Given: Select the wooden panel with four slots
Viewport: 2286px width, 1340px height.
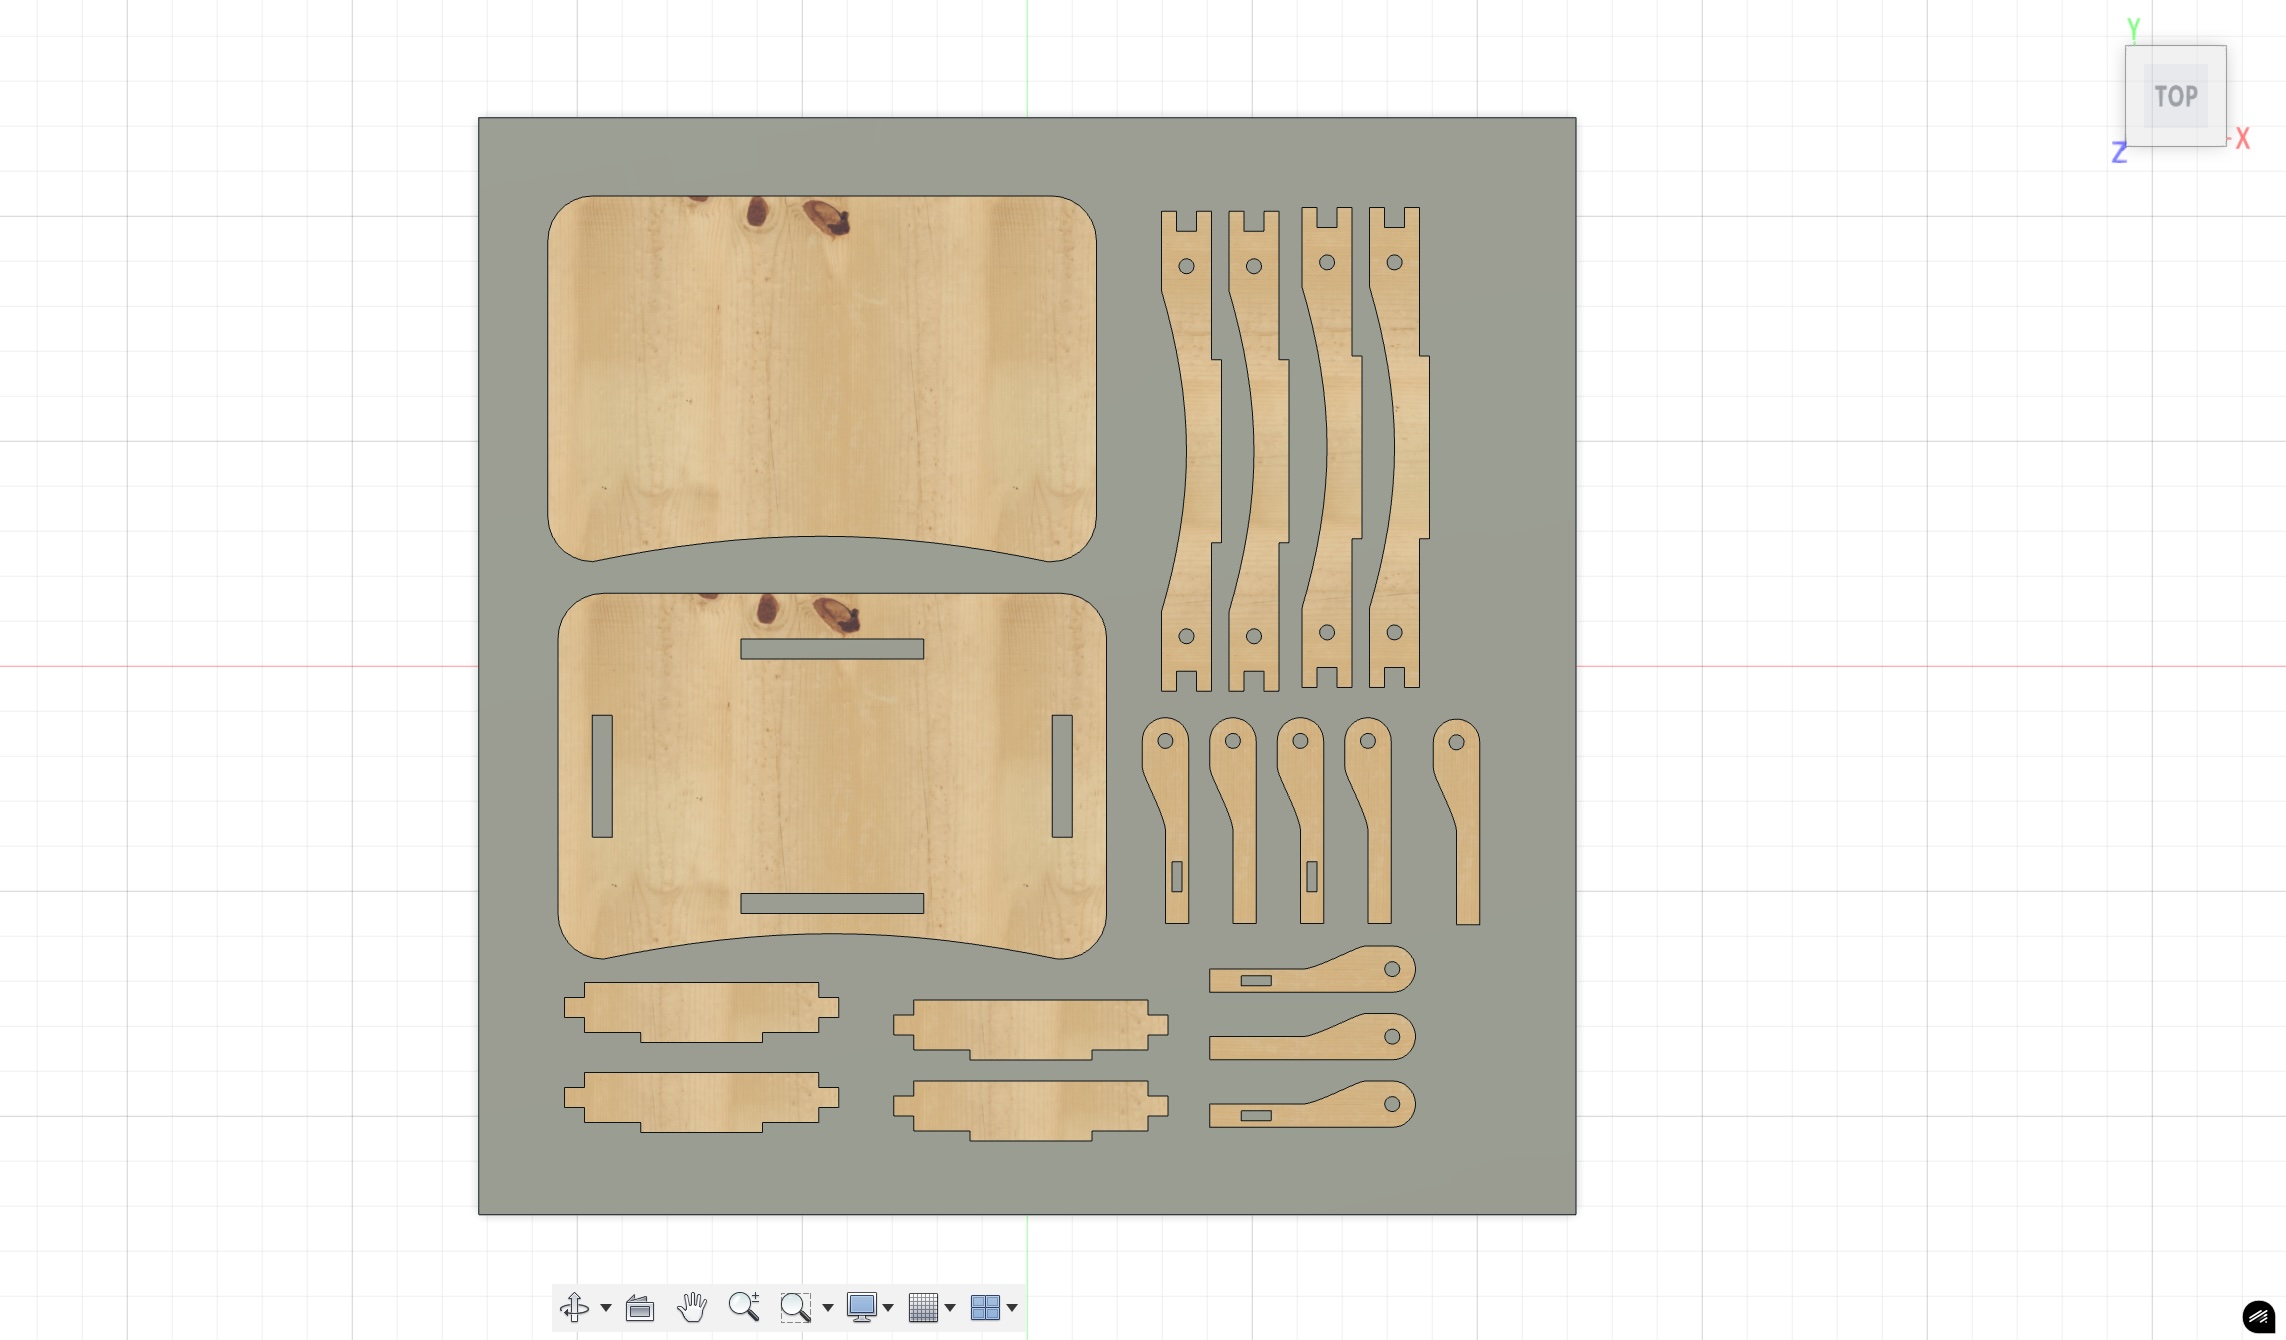Looking at the screenshot, I should [832, 776].
